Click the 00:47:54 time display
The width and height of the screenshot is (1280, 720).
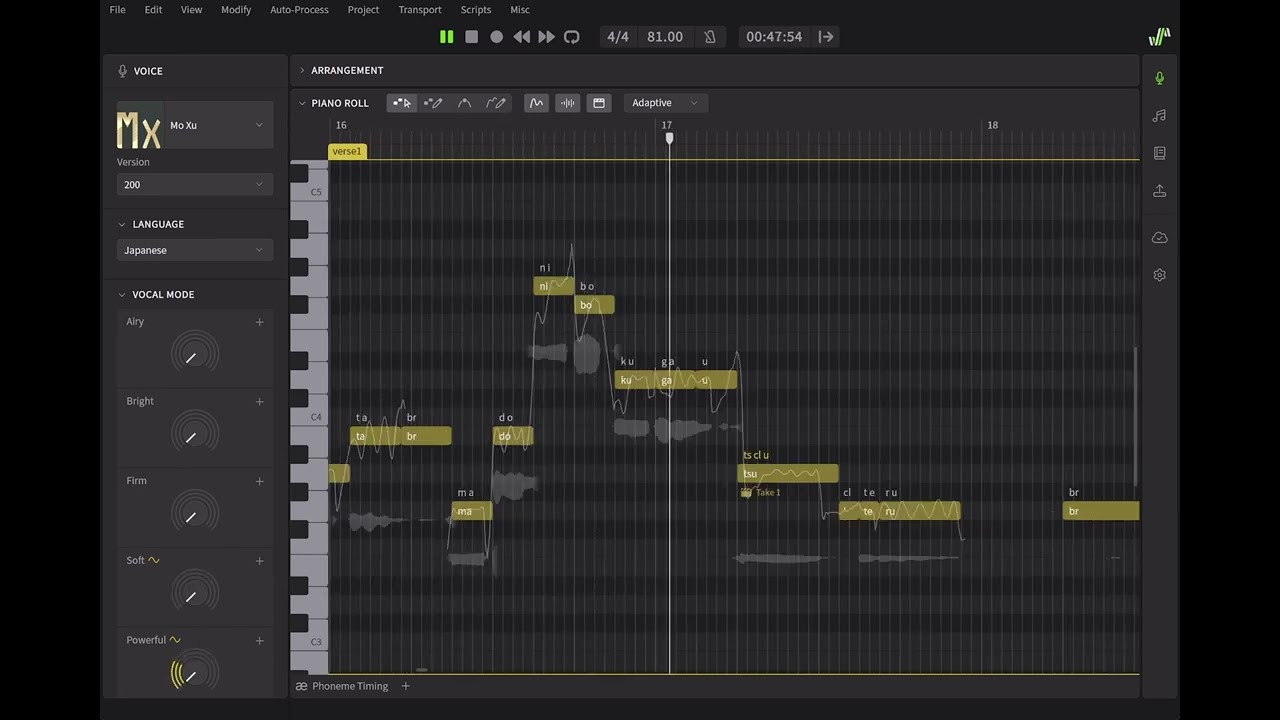[774, 37]
